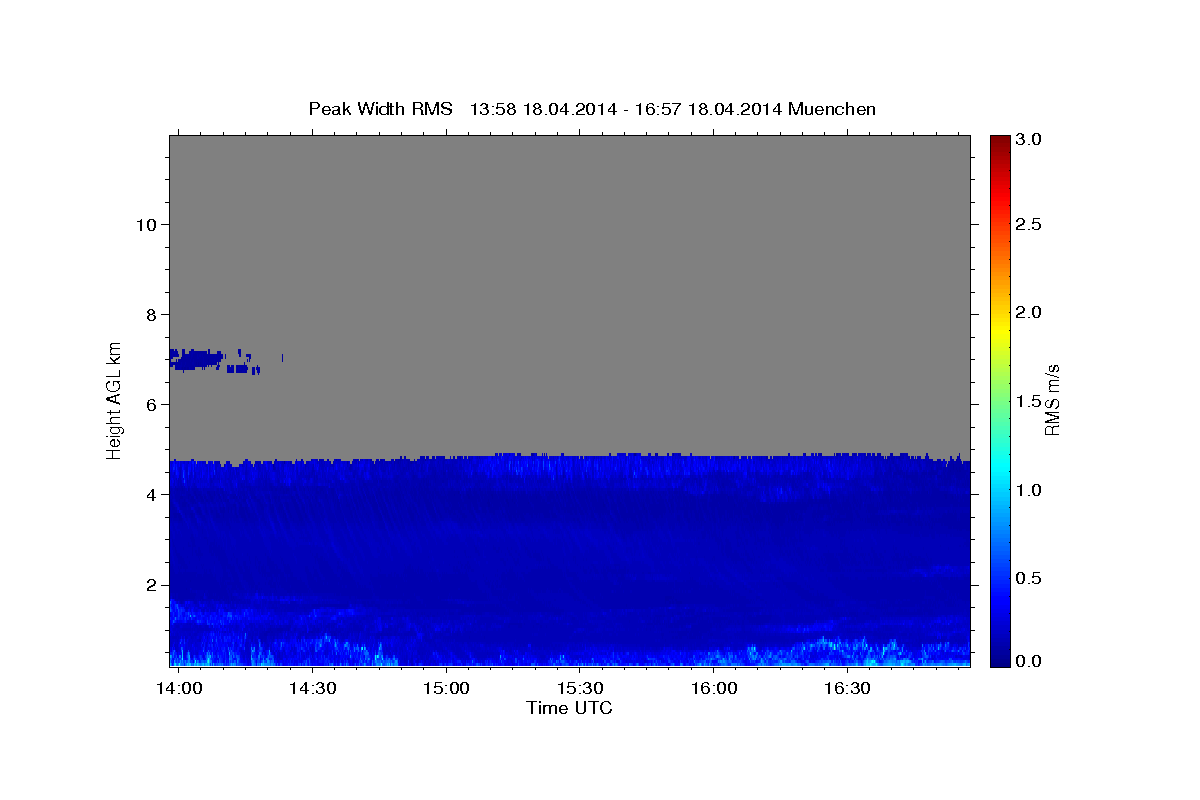Click the '14:00' time tick label
This screenshot has width=1200, height=800.
tap(181, 689)
